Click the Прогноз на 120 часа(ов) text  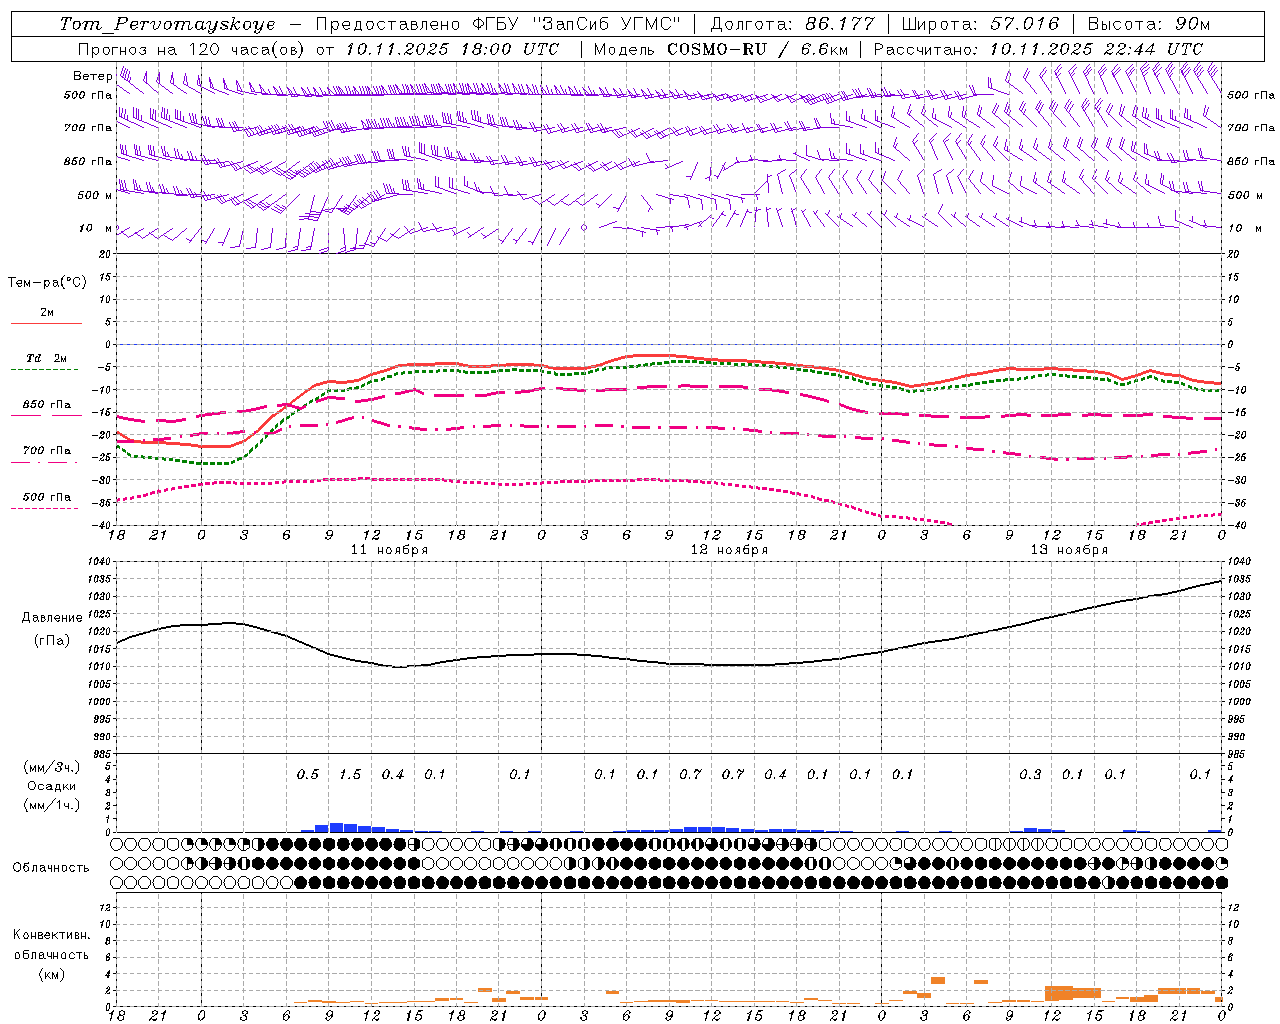click(x=193, y=48)
